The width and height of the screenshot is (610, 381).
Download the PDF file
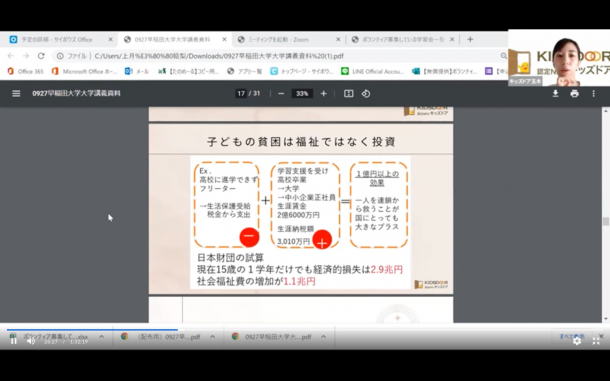(556, 93)
